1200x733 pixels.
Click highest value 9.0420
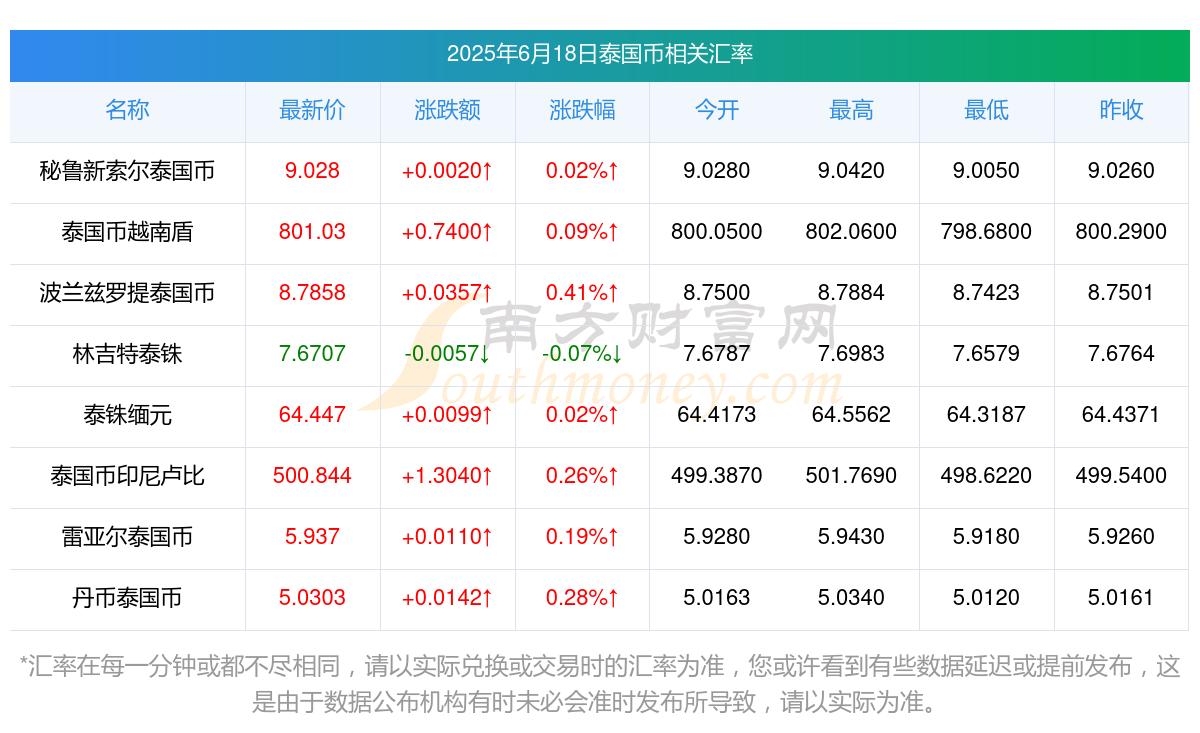[851, 171]
